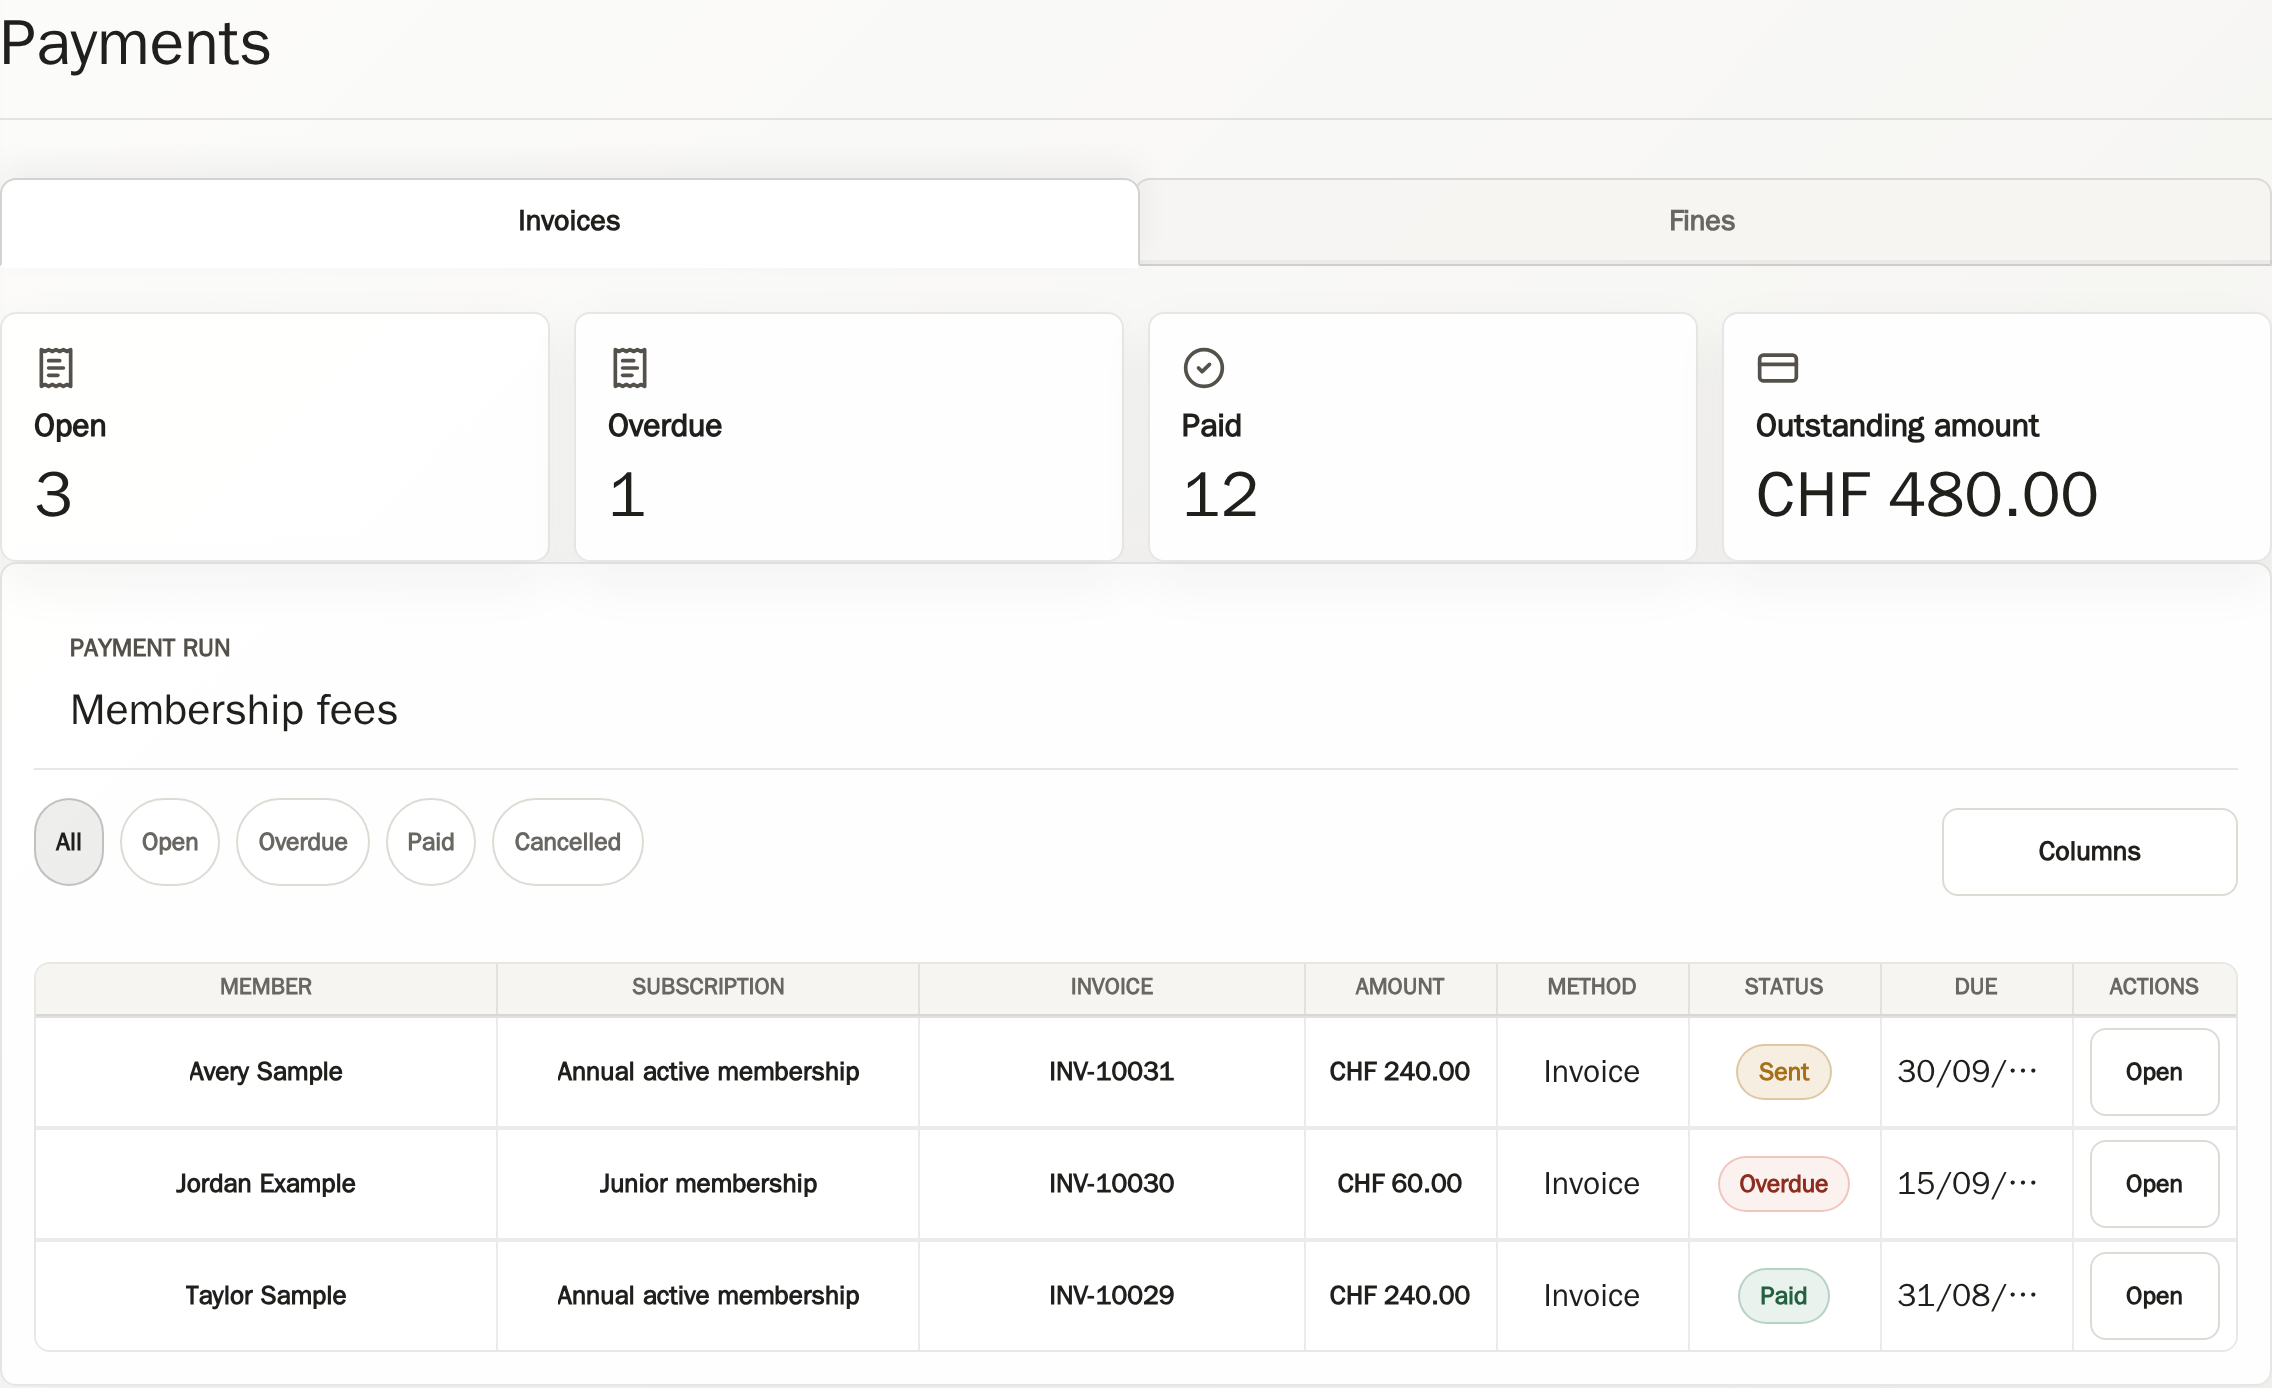2272x1388 pixels.
Task: Click the CHF 60.00 amount cell
Action: coord(1400,1184)
